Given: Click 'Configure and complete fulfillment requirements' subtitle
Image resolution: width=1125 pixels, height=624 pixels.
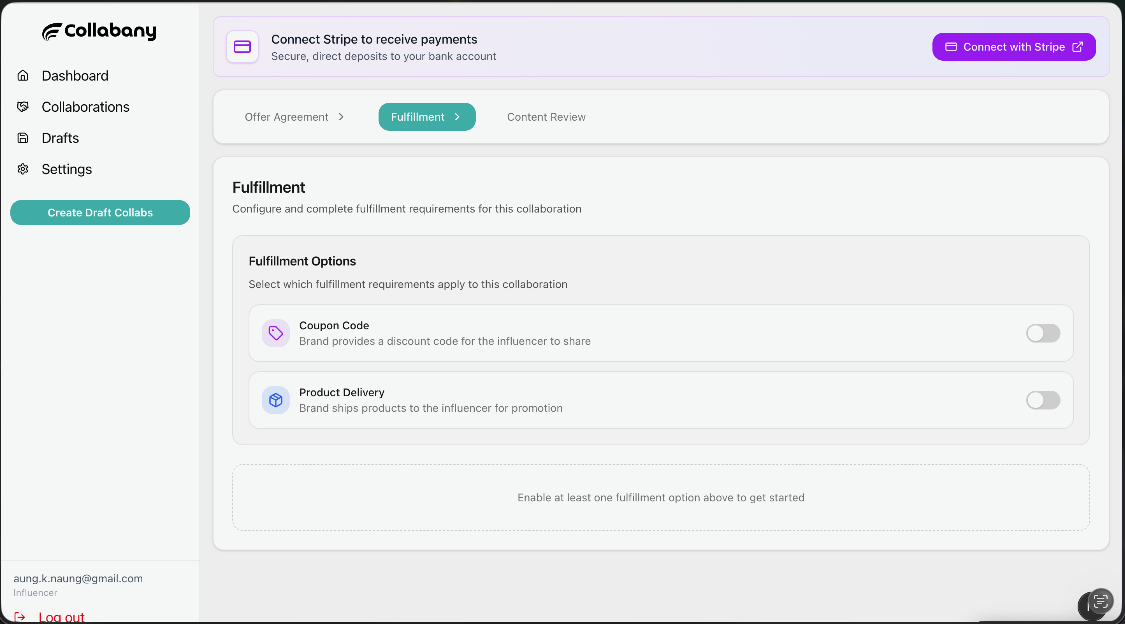Looking at the screenshot, I should pyautogui.click(x=407, y=209).
